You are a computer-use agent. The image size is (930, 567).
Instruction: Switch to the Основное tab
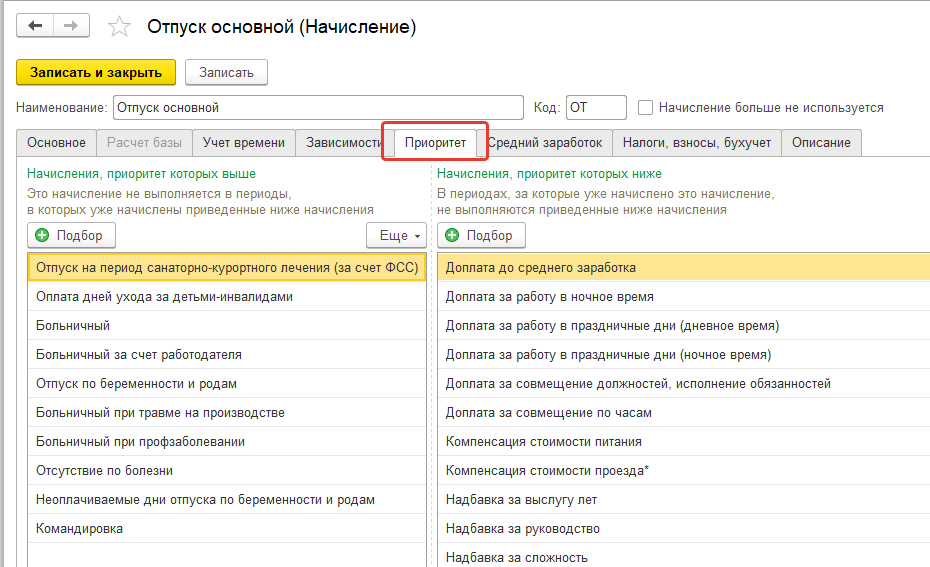(57, 143)
